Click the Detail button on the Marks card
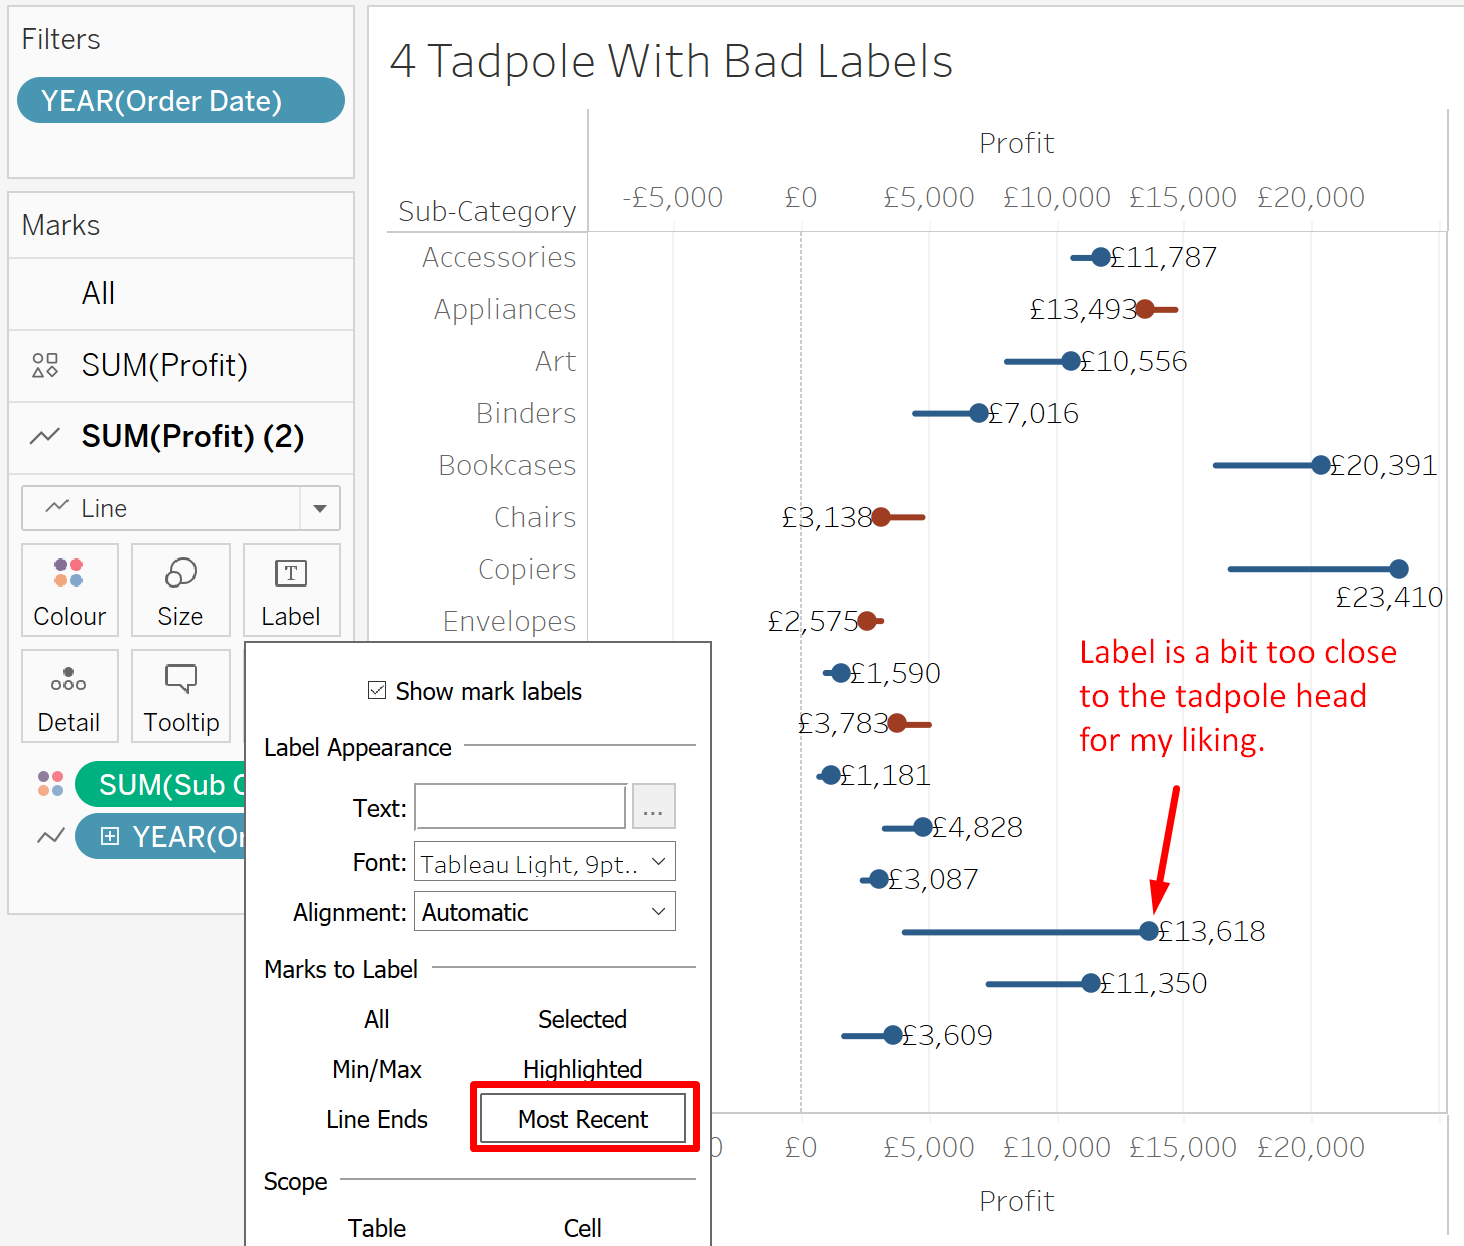Viewport: 1464px width, 1246px height. [69, 696]
